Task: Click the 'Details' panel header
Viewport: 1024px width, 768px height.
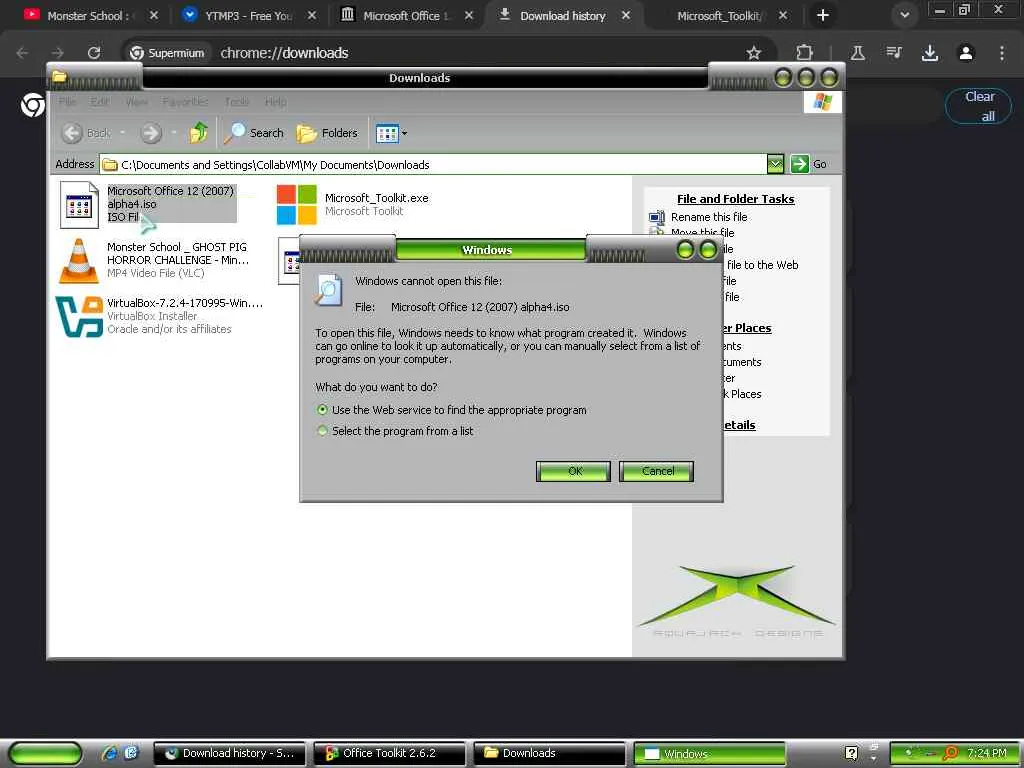Action: (x=738, y=425)
